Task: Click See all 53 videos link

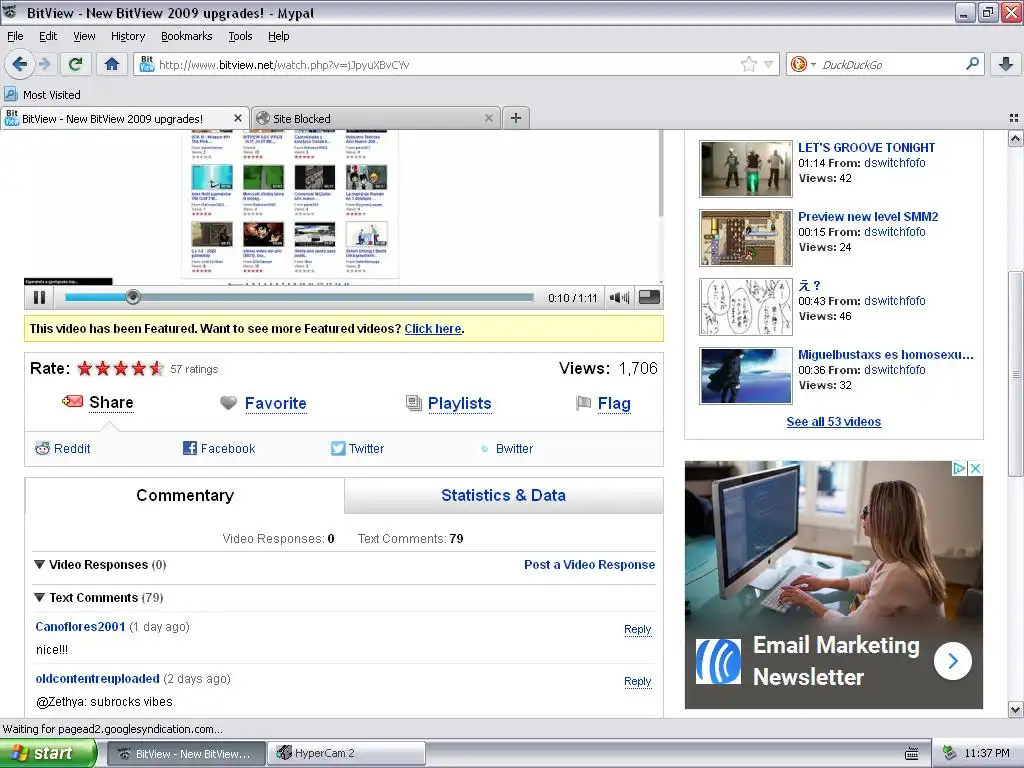Action: (x=833, y=422)
